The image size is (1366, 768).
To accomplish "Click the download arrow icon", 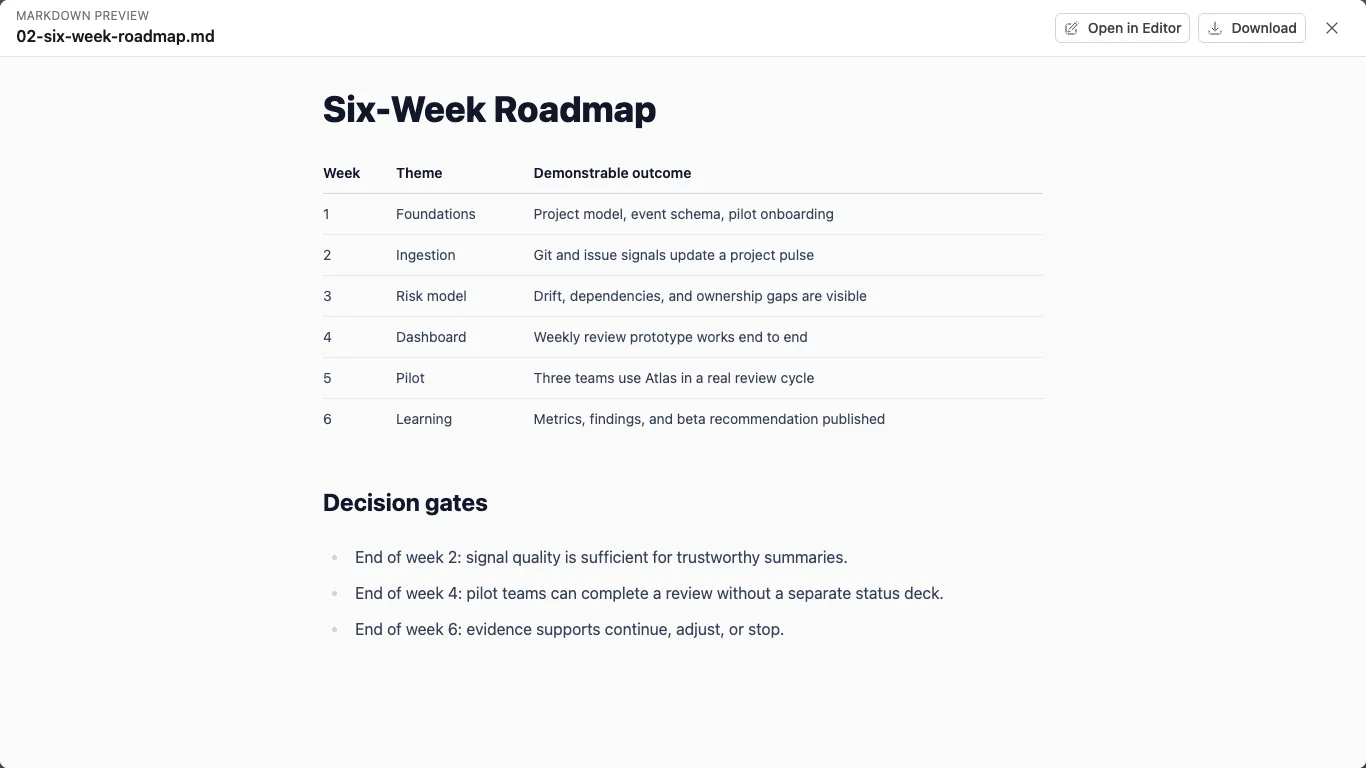I will click(x=1215, y=28).
